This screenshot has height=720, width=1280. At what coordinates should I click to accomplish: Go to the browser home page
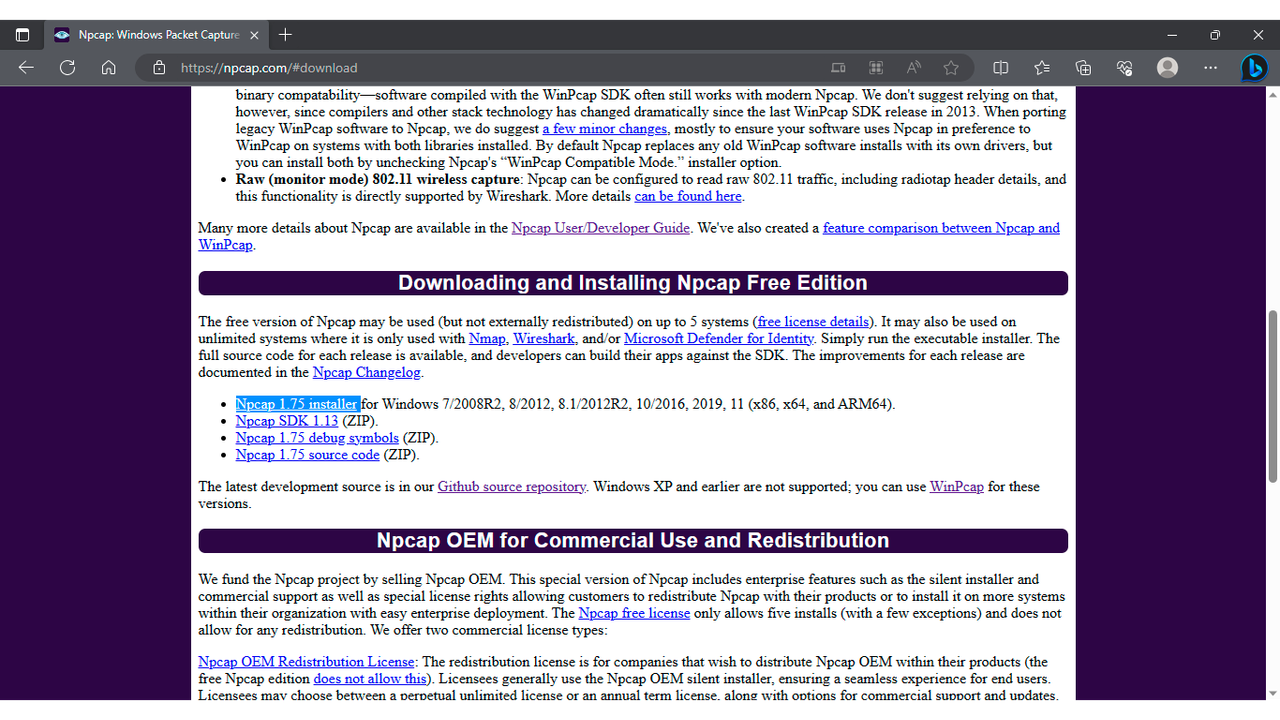point(109,68)
